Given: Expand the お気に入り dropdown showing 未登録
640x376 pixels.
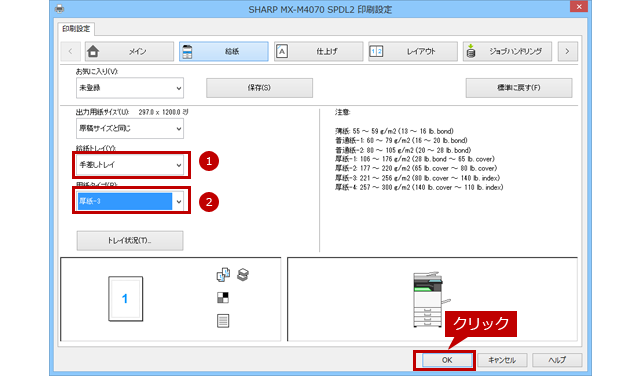Looking at the screenshot, I should [x=130, y=88].
